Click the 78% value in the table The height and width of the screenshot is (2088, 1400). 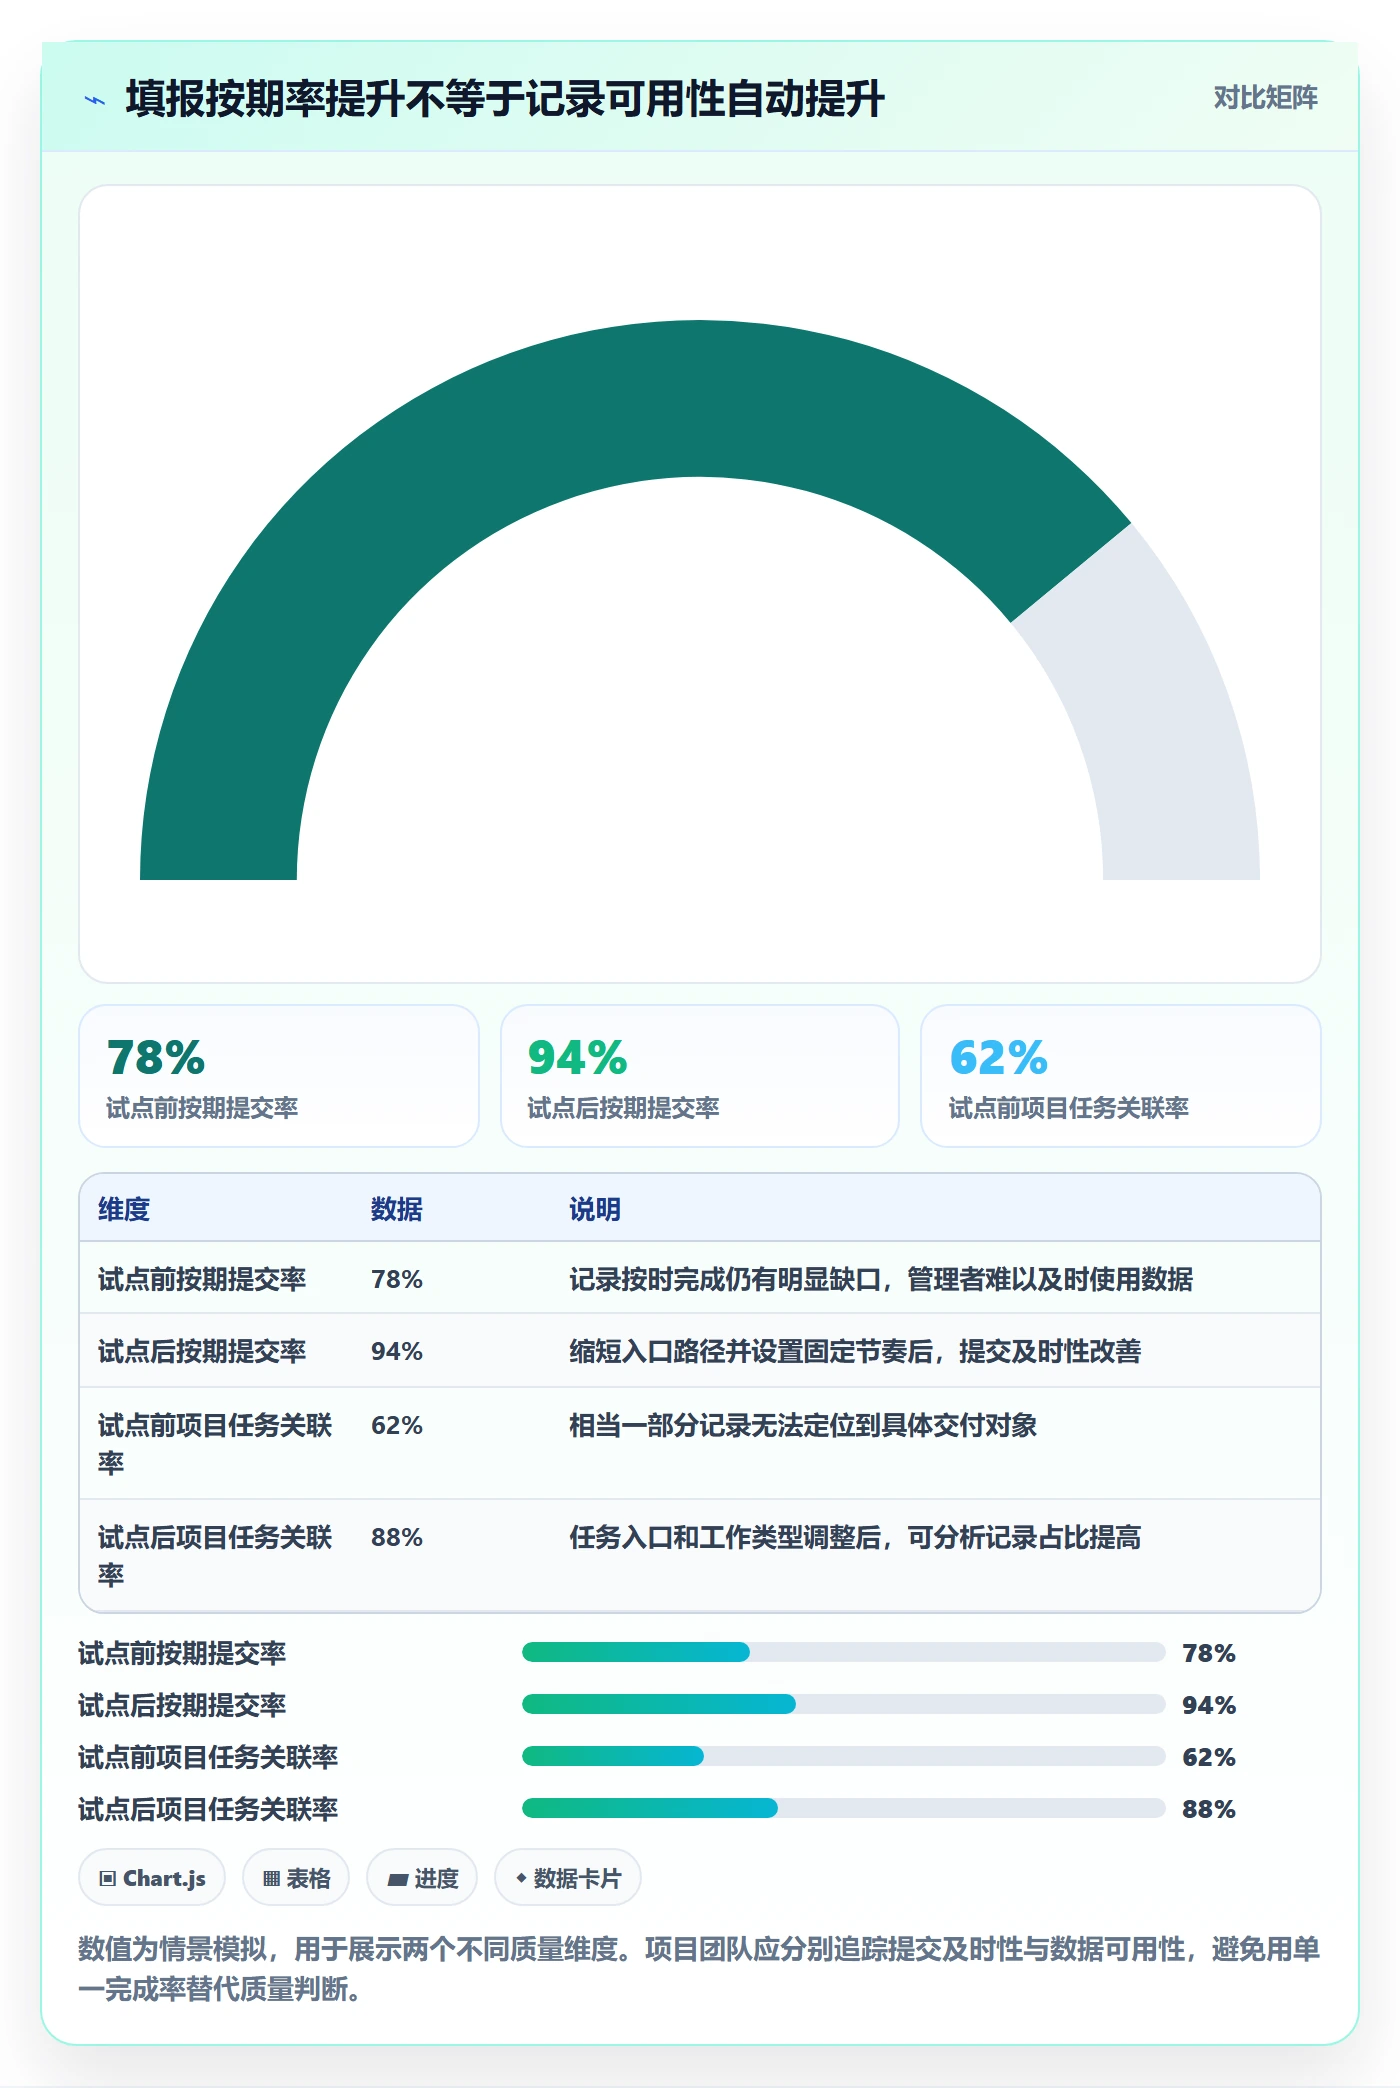[397, 1279]
